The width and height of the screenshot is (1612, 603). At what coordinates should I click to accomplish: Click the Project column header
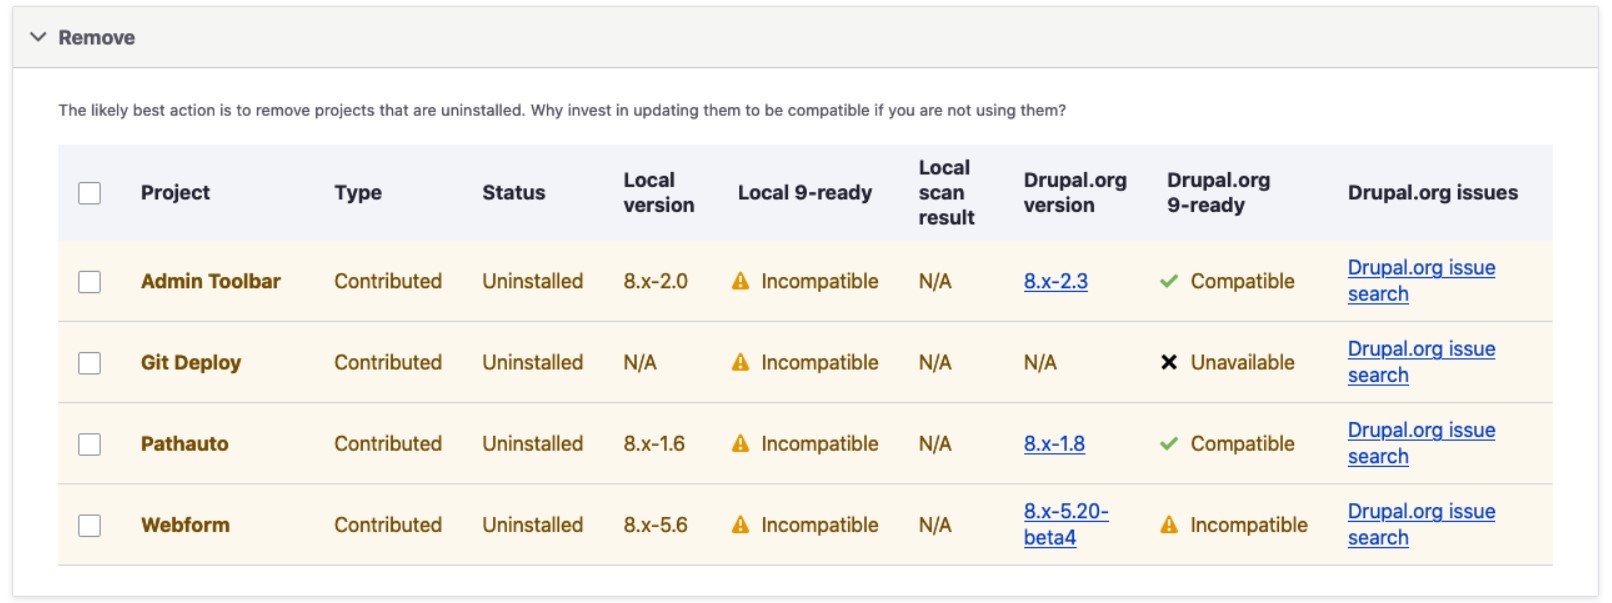click(x=175, y=192)
